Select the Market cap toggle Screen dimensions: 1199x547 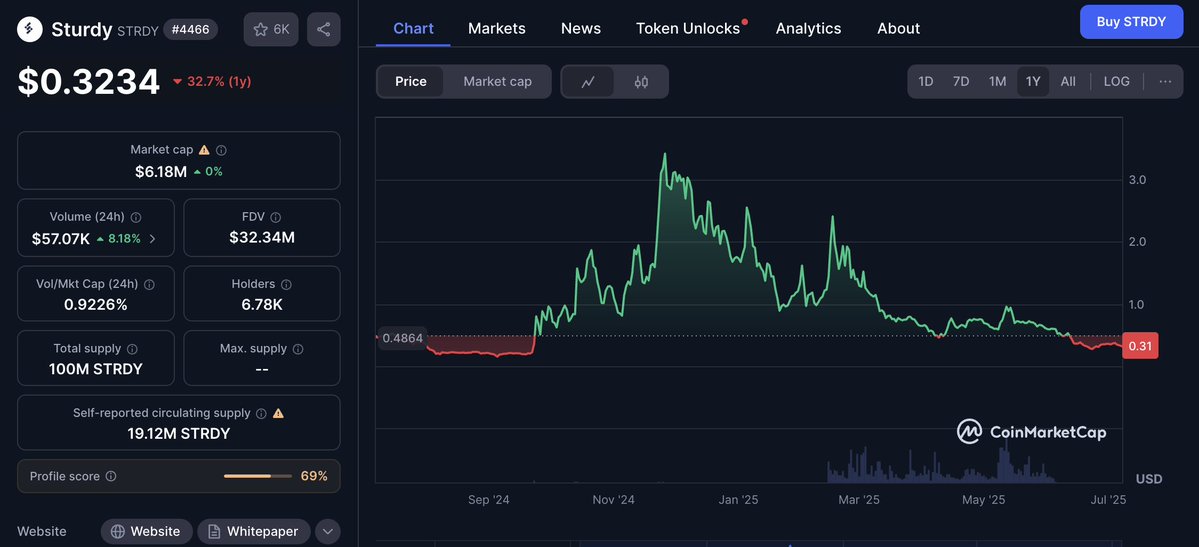[497, 81]
